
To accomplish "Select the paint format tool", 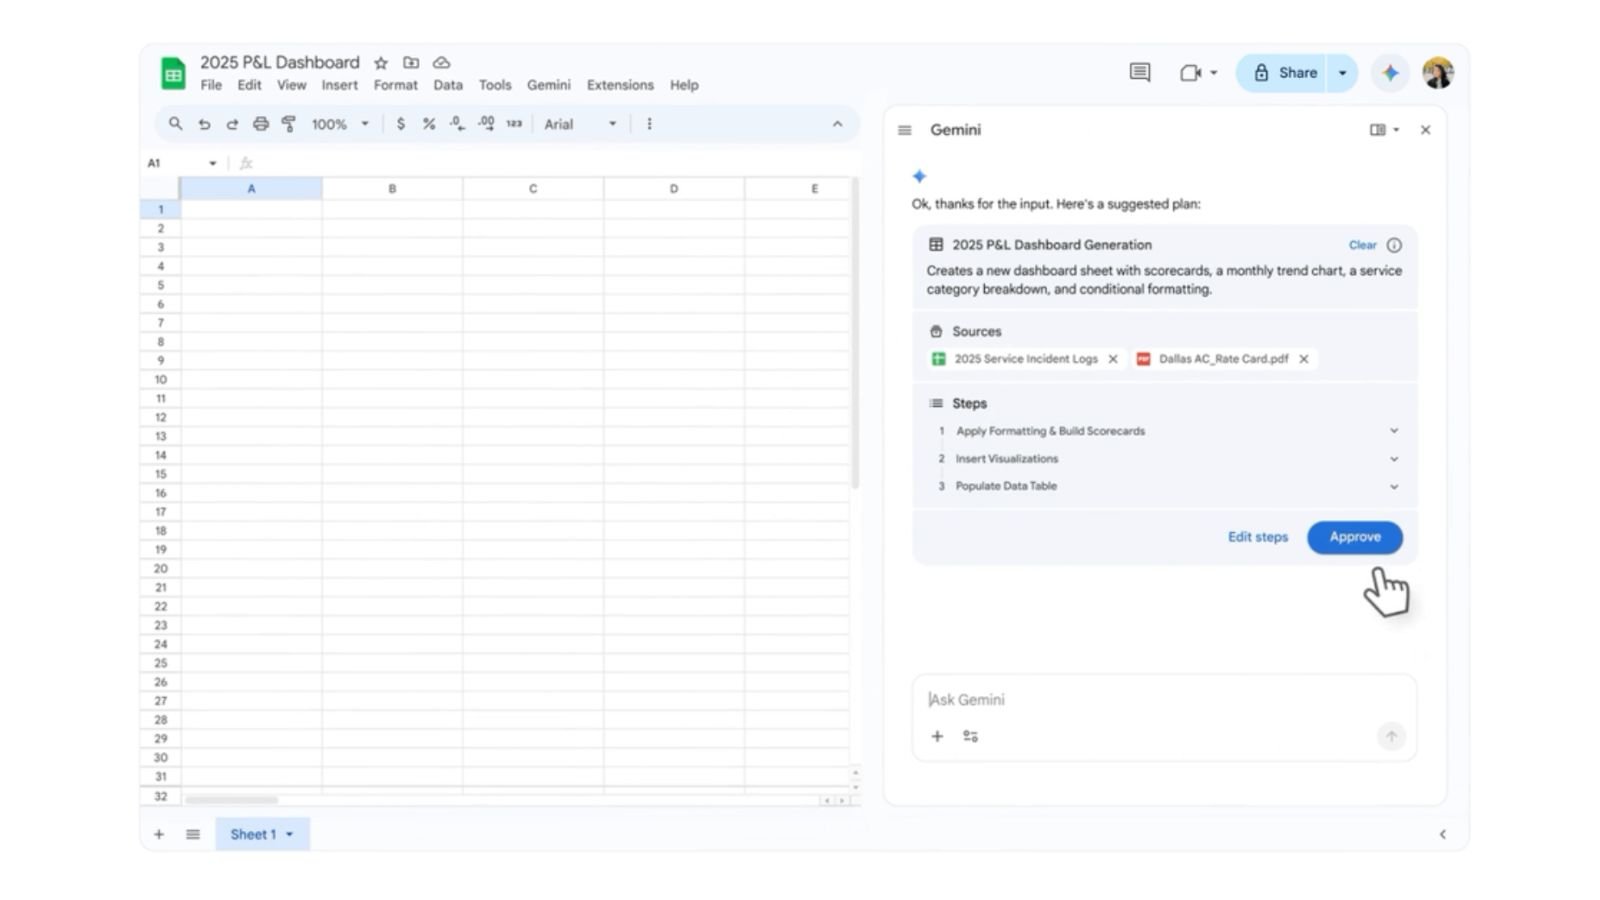I will [289, 124].
